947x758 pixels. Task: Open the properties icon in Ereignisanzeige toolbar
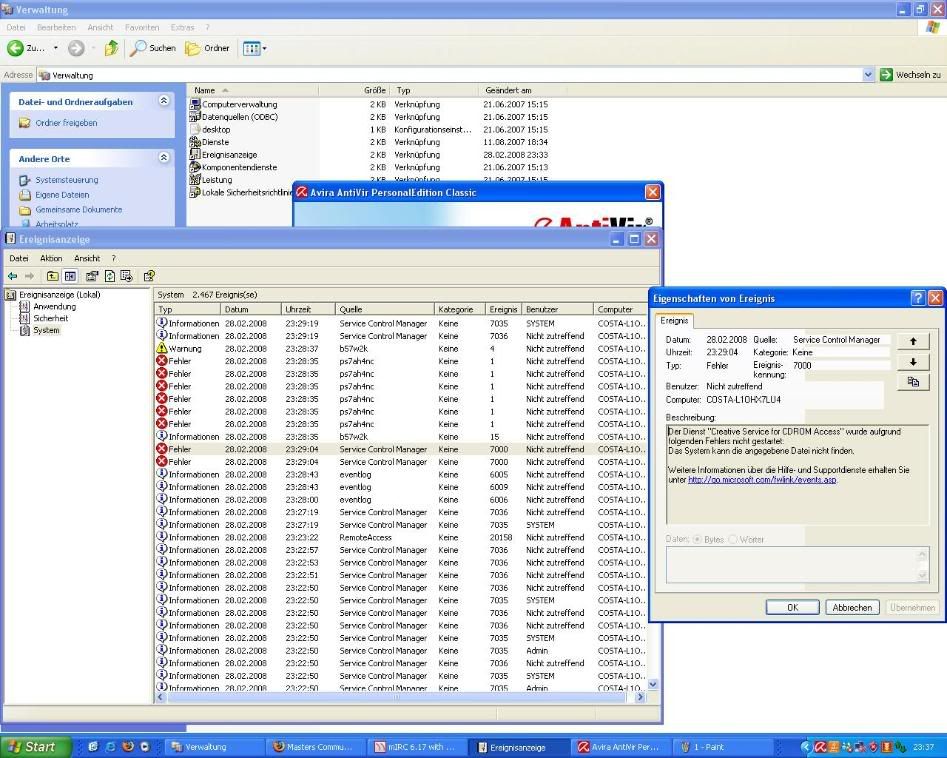[x=92, y=276]
